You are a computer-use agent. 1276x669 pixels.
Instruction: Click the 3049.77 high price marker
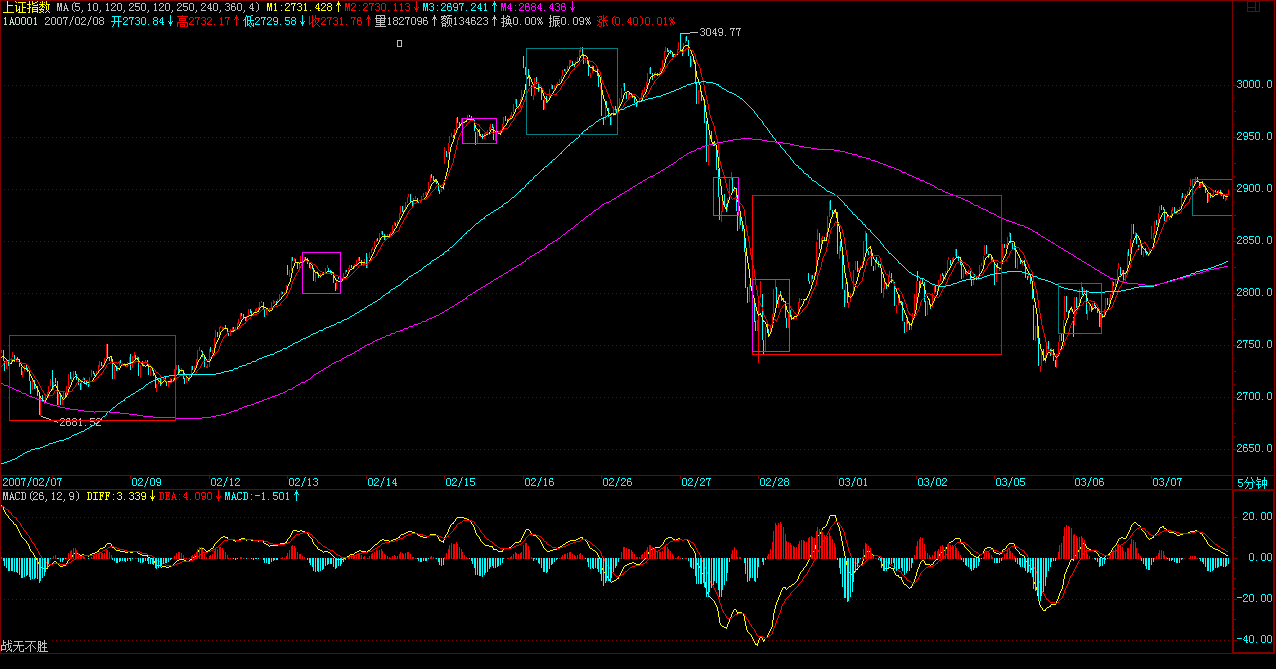(720, 32)
